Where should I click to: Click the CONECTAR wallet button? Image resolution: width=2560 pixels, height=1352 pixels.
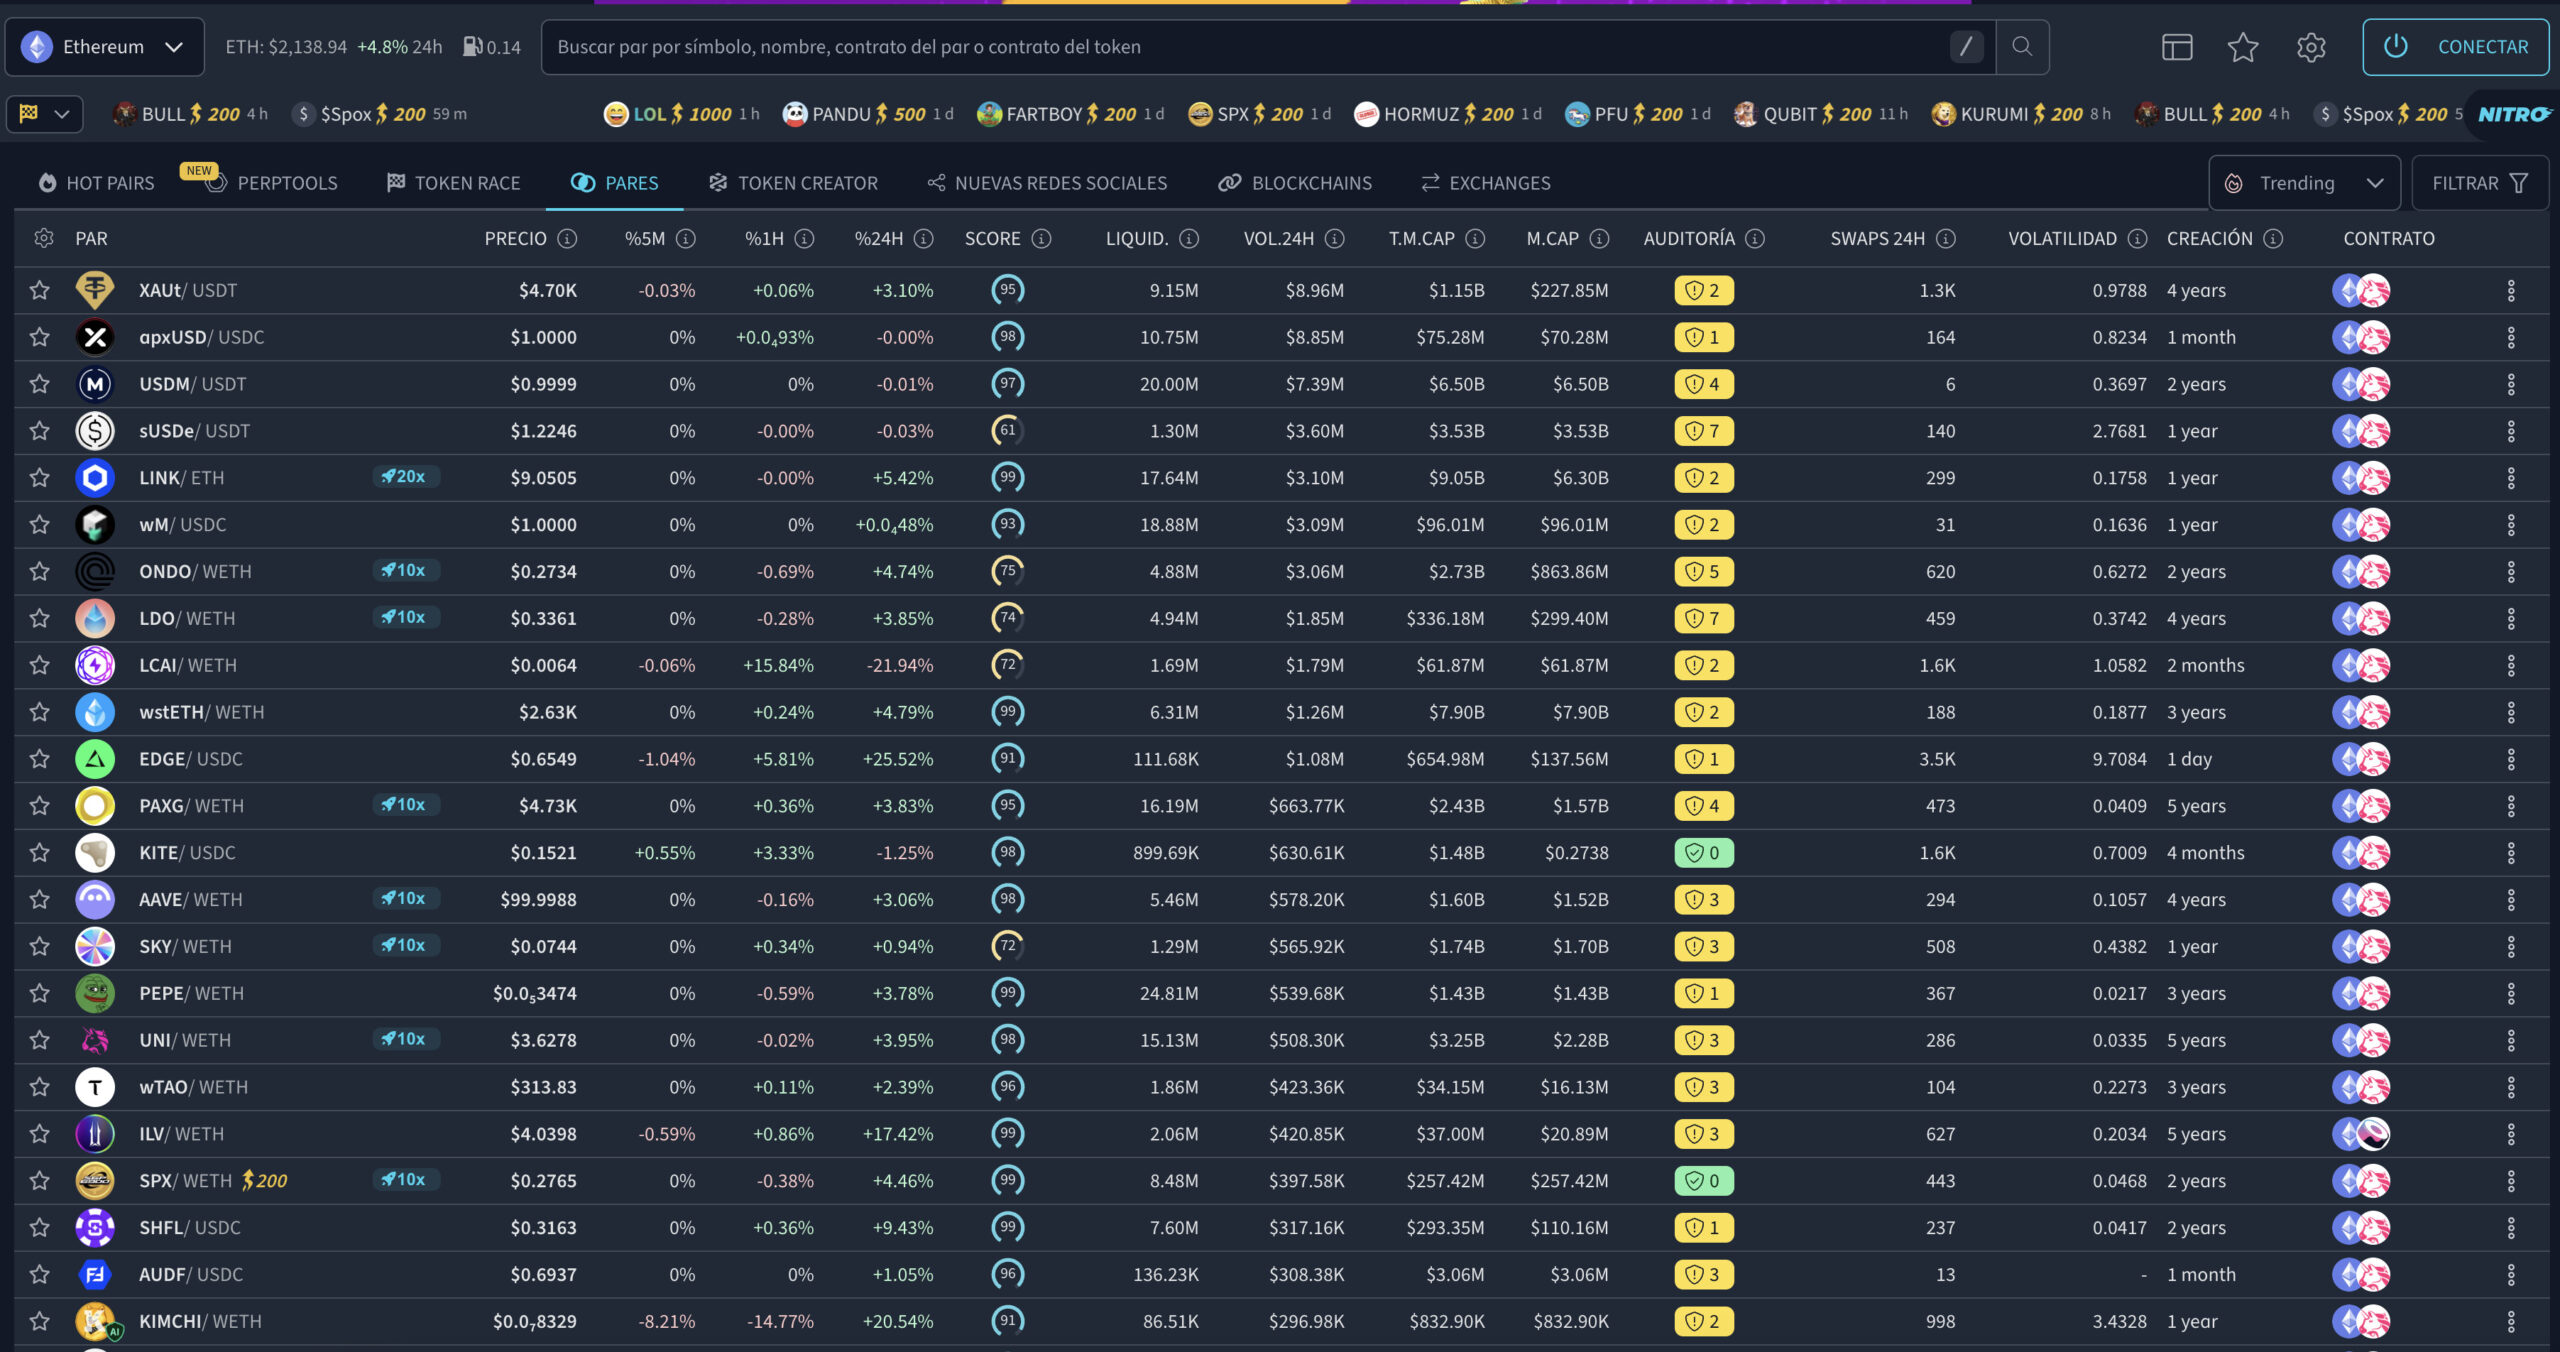point(2457,46)
